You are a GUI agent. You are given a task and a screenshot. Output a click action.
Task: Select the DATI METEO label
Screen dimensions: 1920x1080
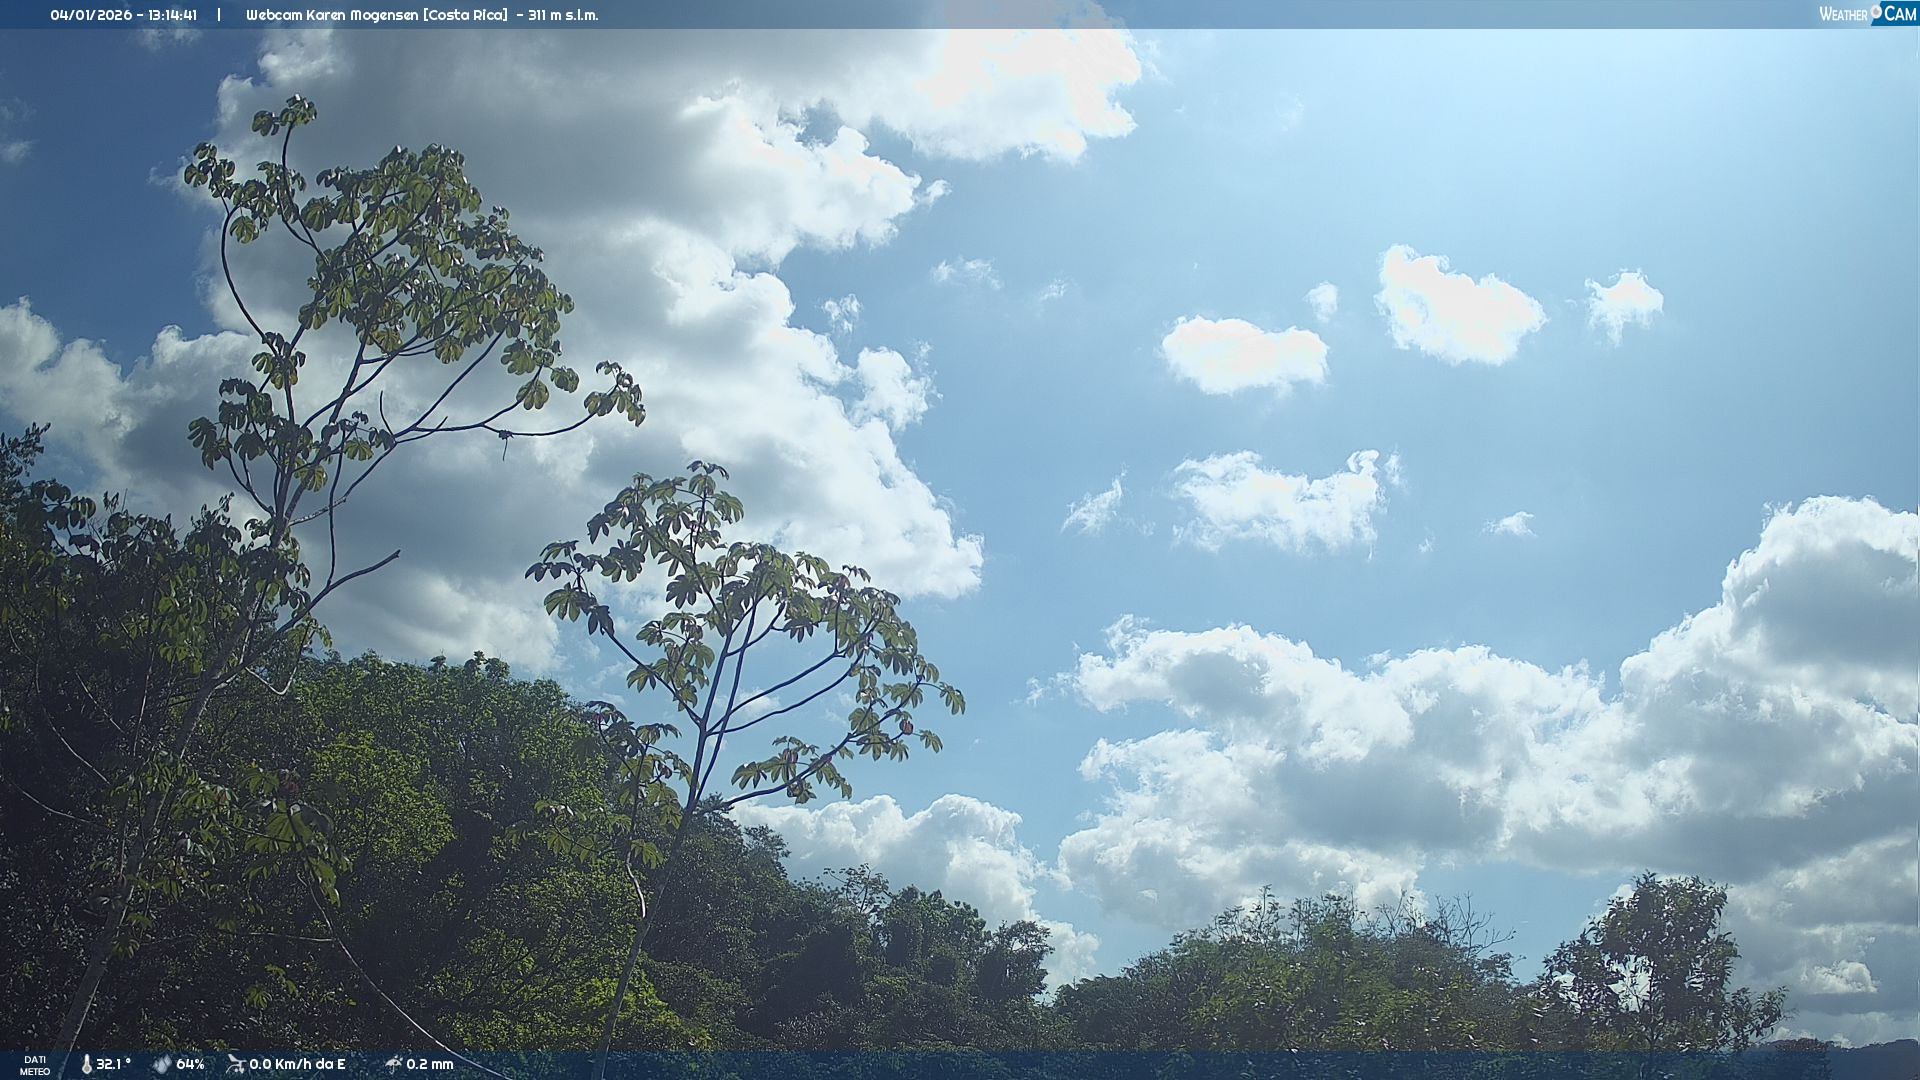[x=35, y=1066]
